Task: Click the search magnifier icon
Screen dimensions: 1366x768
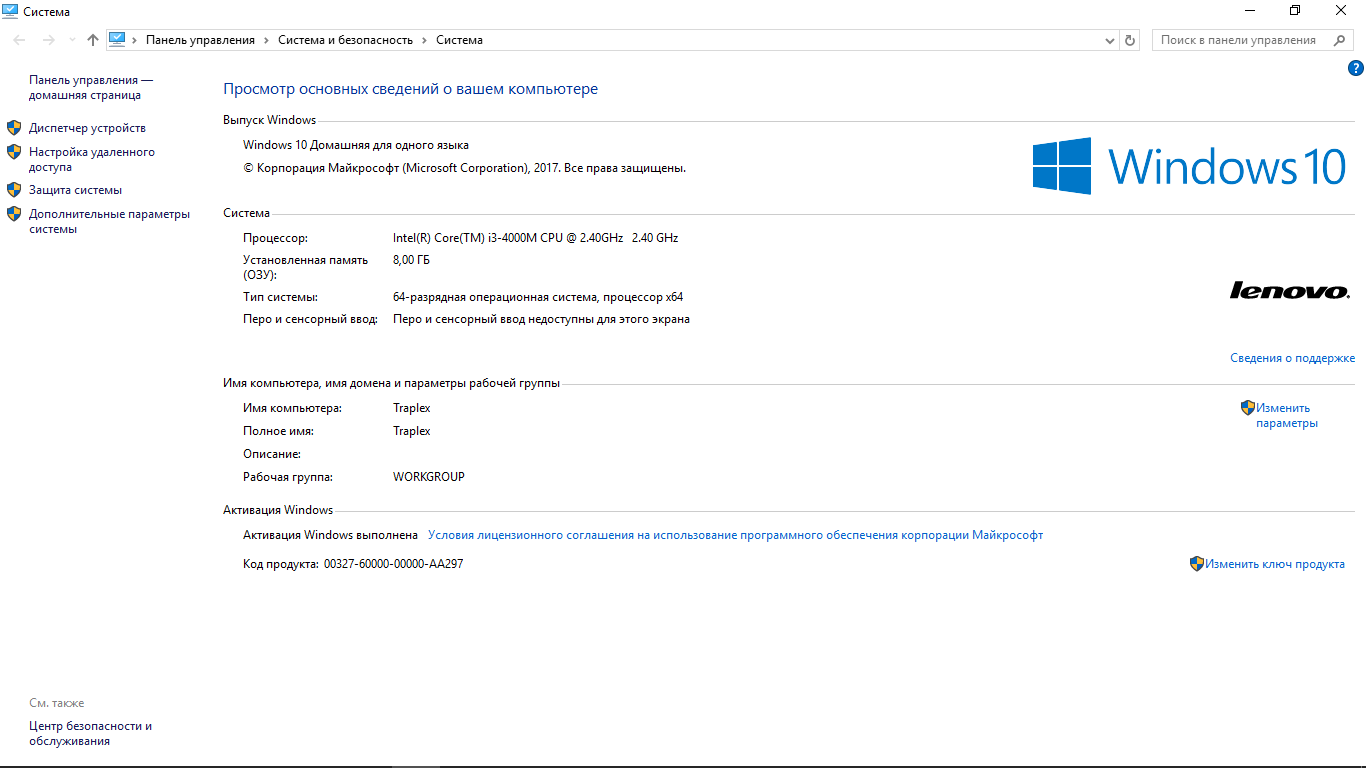Action: 1339,40
